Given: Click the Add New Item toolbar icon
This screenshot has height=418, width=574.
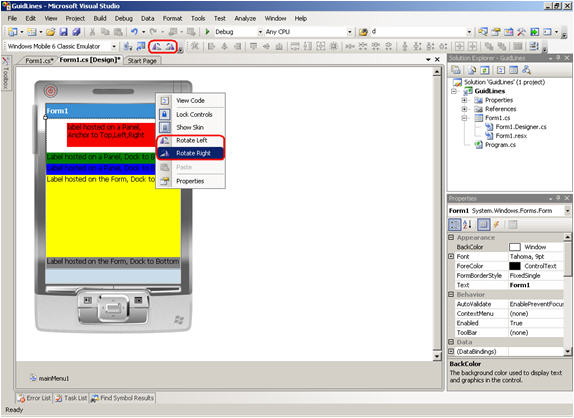Looking at the screenshot, I should 32,32.
